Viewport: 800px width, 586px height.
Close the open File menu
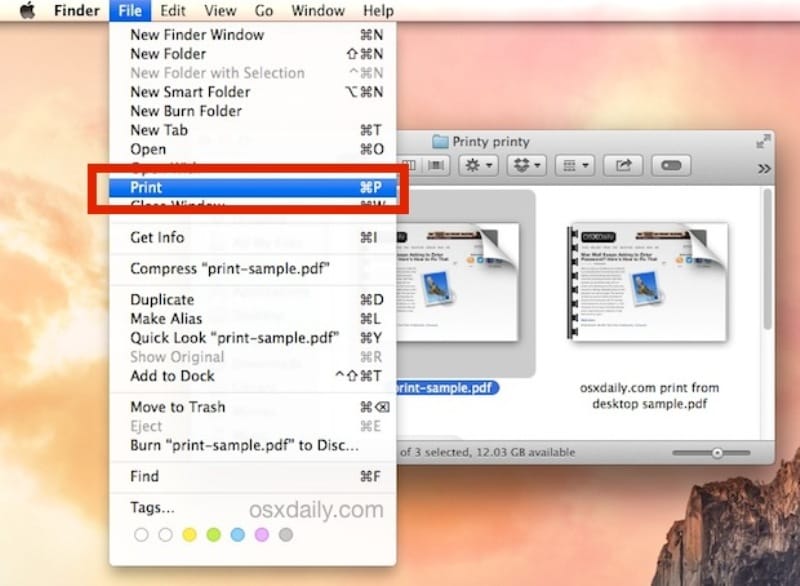coord(130,10)
